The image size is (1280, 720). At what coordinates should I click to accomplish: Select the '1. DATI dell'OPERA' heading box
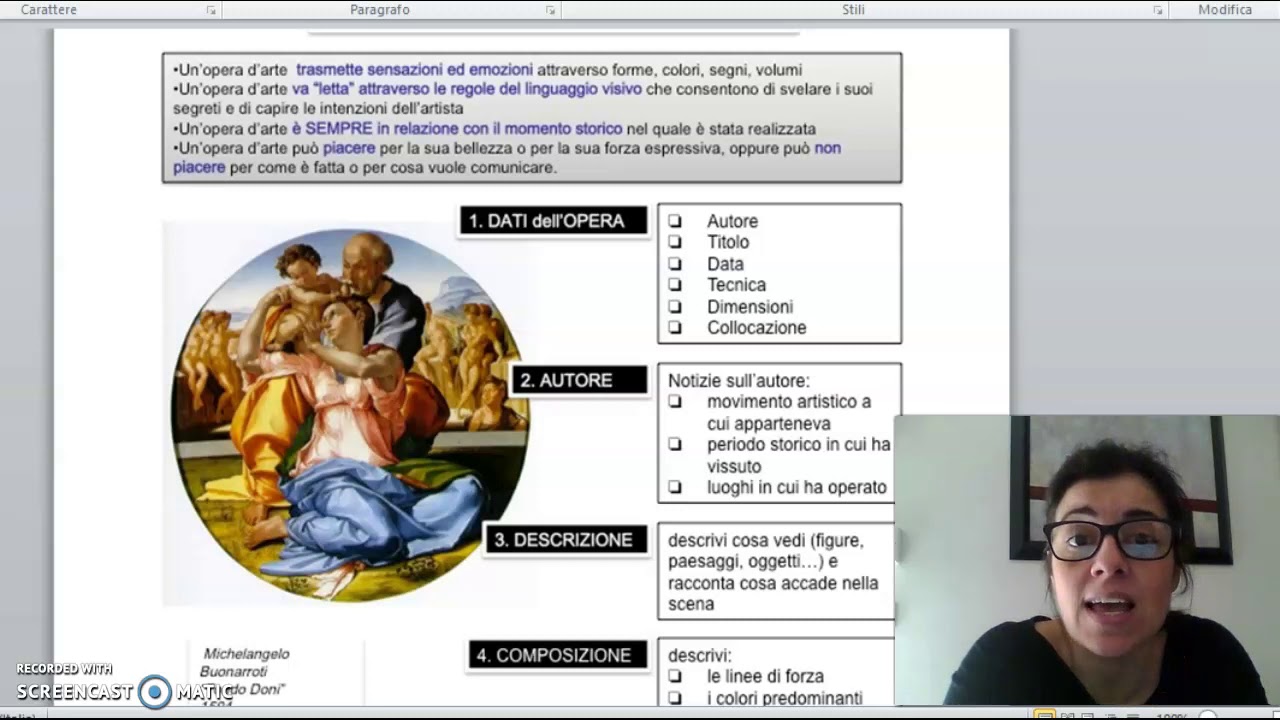tap(554, 221)
